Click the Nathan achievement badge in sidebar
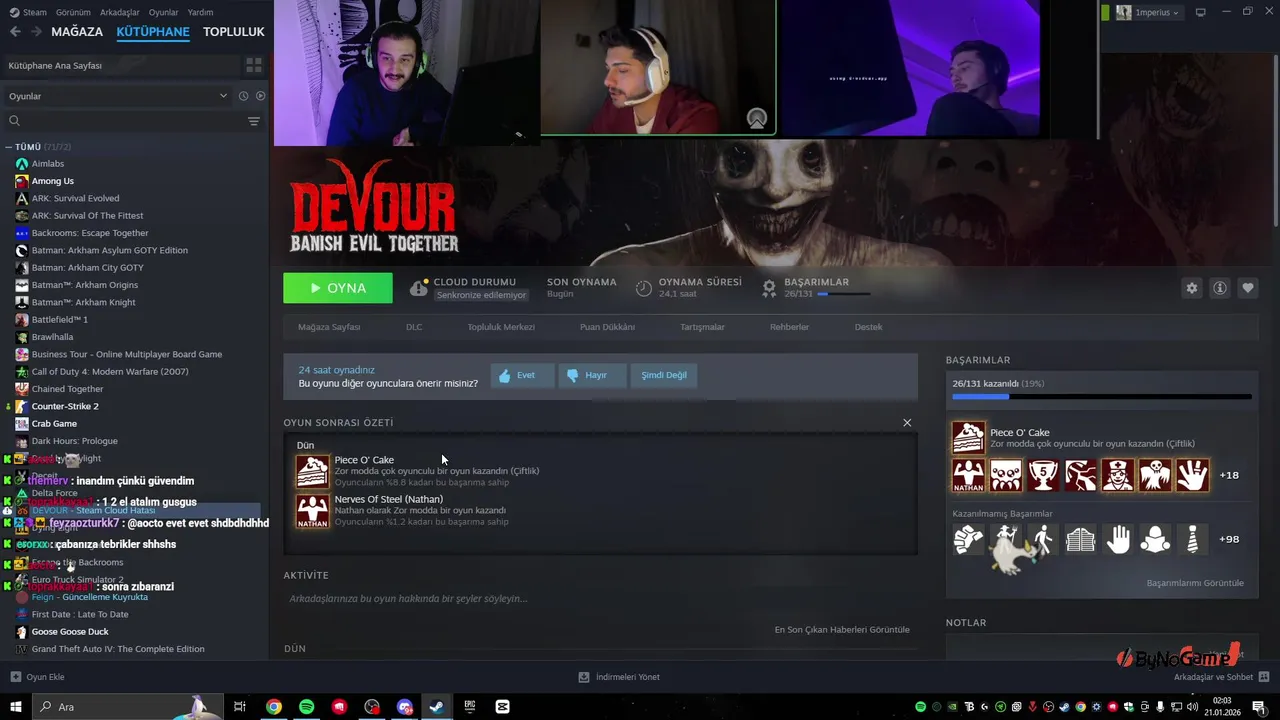Image resolution: width=1280 pixels, height=720 pixels. click(x=968, y=475)
